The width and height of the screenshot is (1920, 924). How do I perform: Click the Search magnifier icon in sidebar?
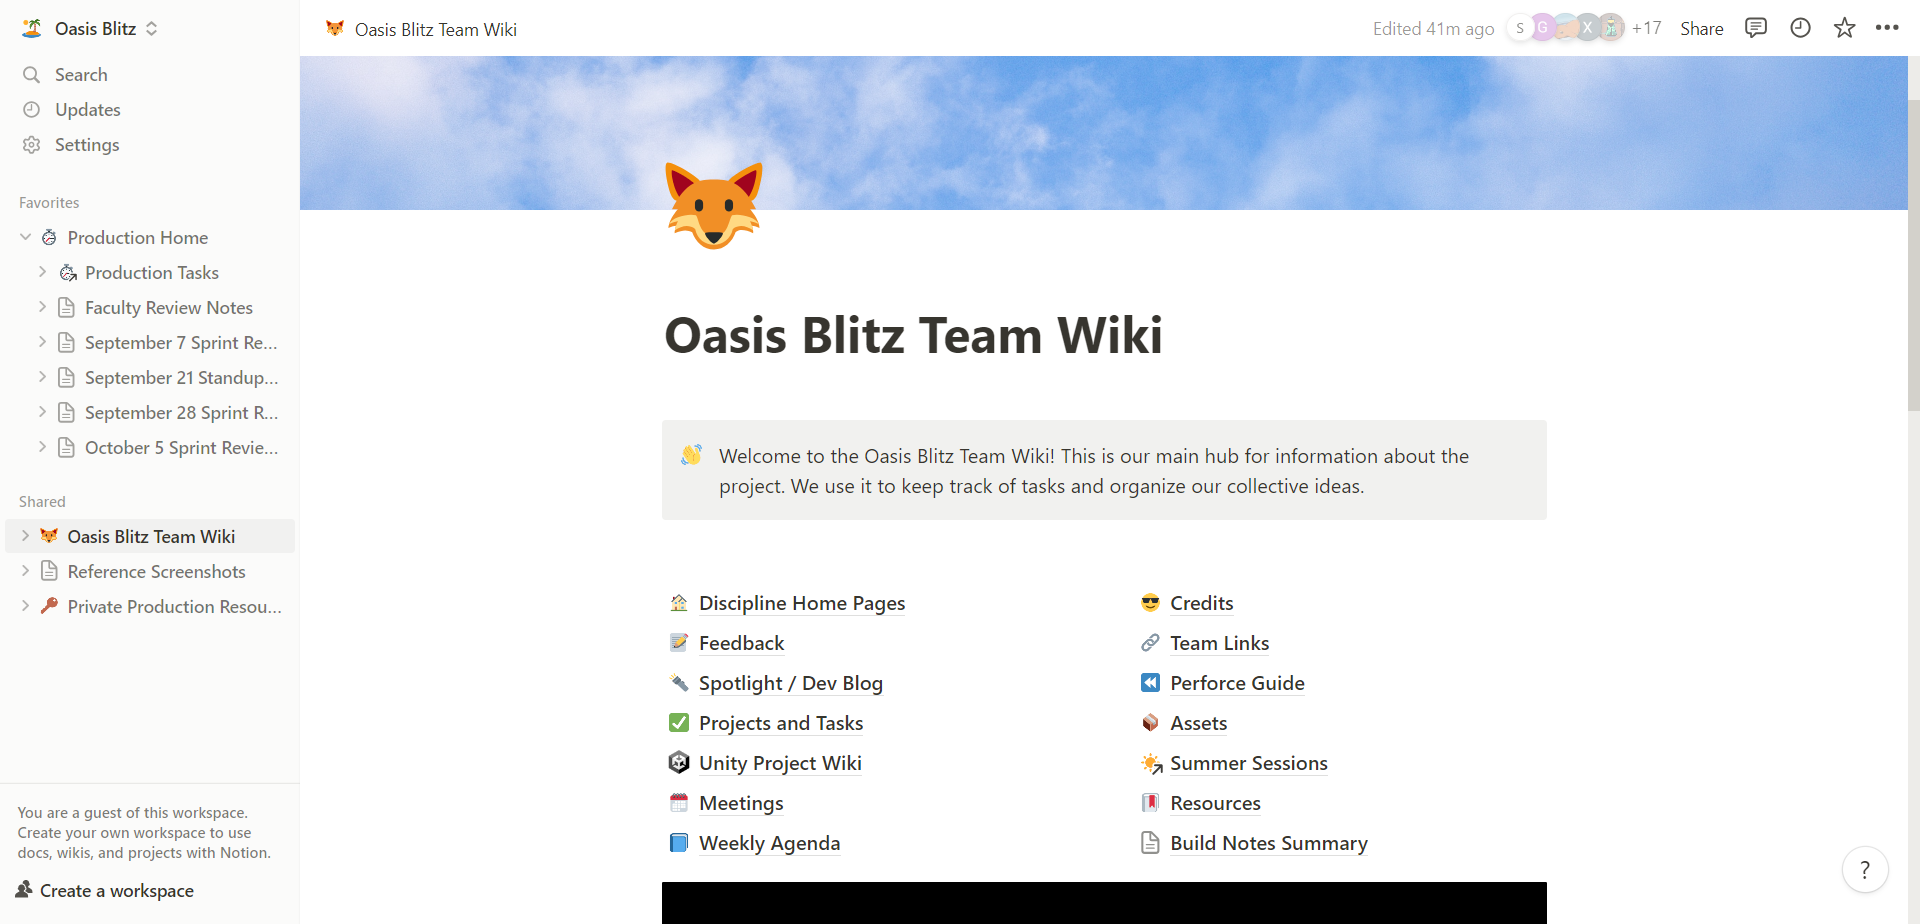[x=32, y=75]
